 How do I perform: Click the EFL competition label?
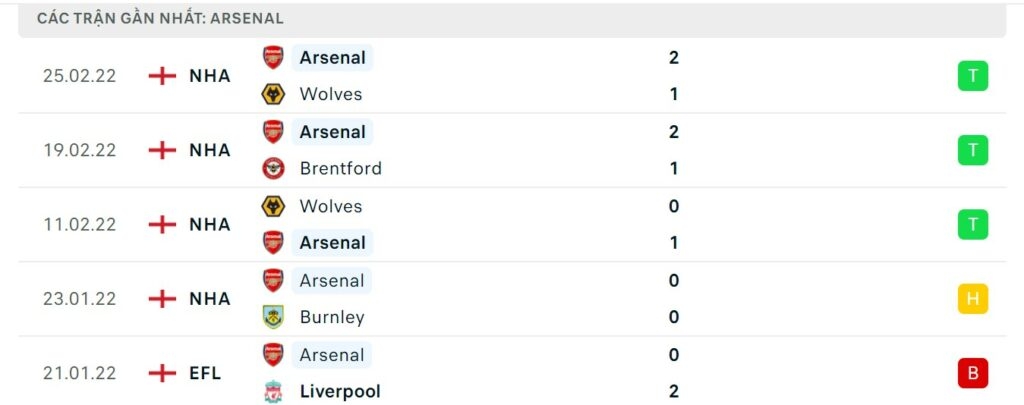click(x=205, y=373)
